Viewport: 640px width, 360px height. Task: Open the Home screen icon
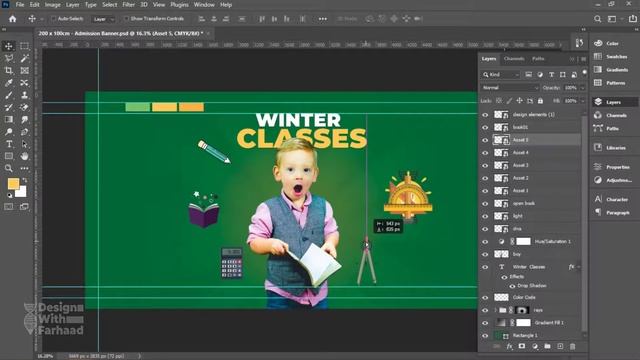click(x=13, y=19)
